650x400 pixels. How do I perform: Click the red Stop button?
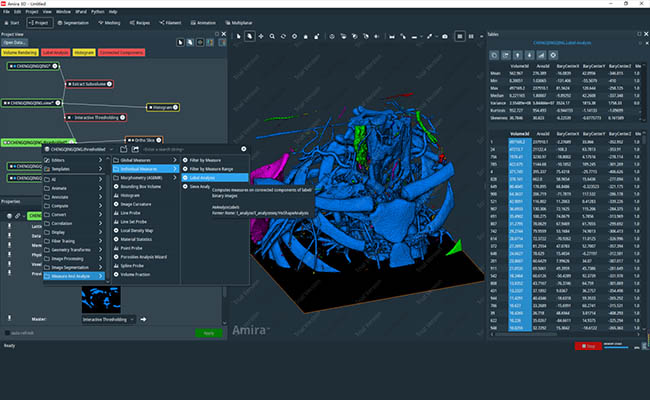[588, 346]
